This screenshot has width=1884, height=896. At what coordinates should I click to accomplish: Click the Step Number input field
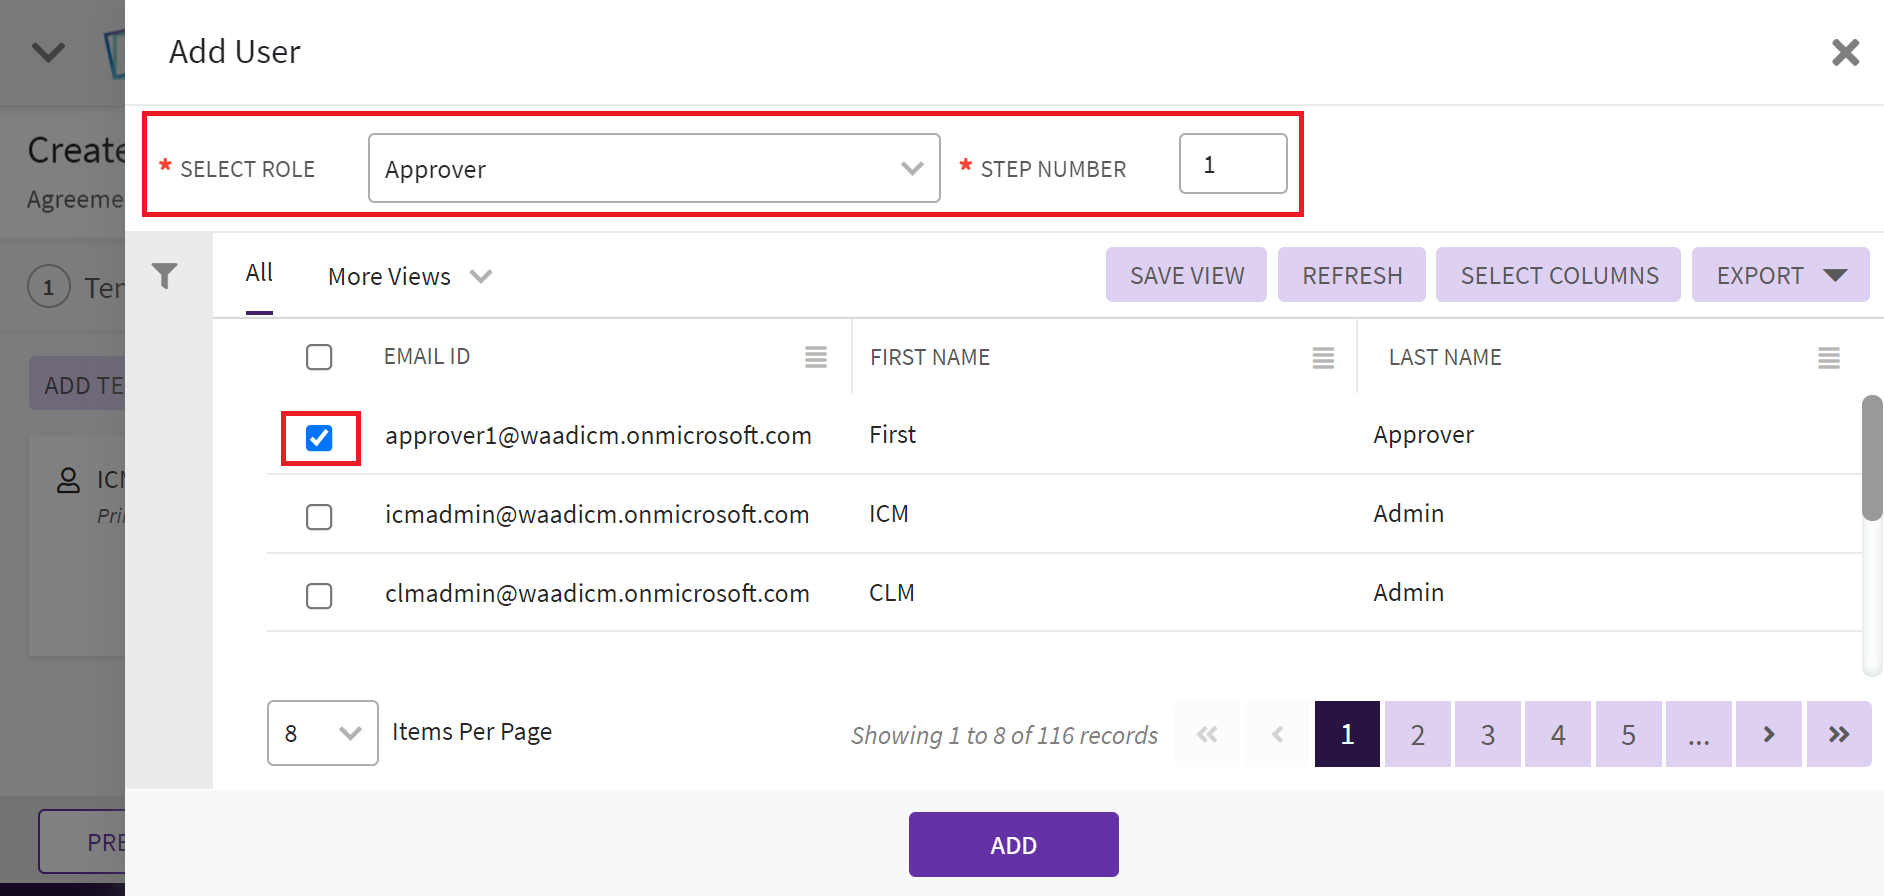pyautogui.click(x=1232, y=164)
